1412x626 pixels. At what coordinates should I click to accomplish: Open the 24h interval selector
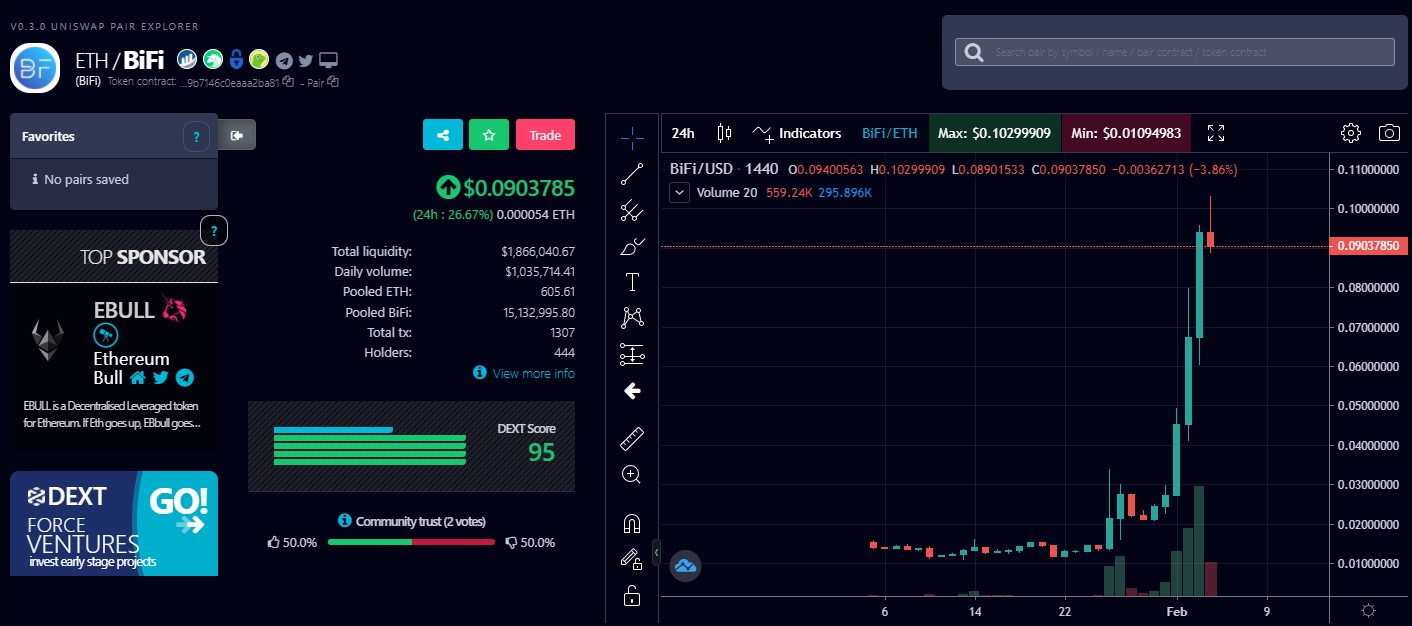683,133
